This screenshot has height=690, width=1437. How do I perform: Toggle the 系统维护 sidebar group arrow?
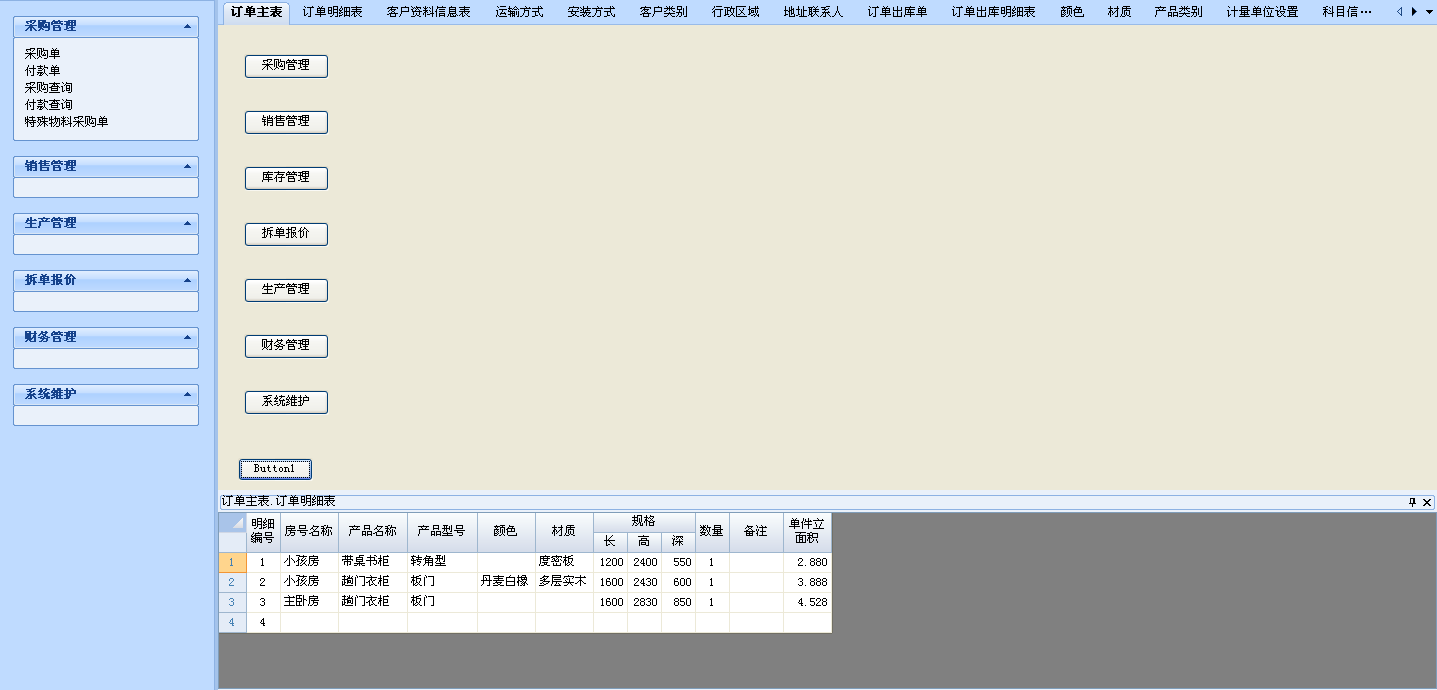coord(187,394)
